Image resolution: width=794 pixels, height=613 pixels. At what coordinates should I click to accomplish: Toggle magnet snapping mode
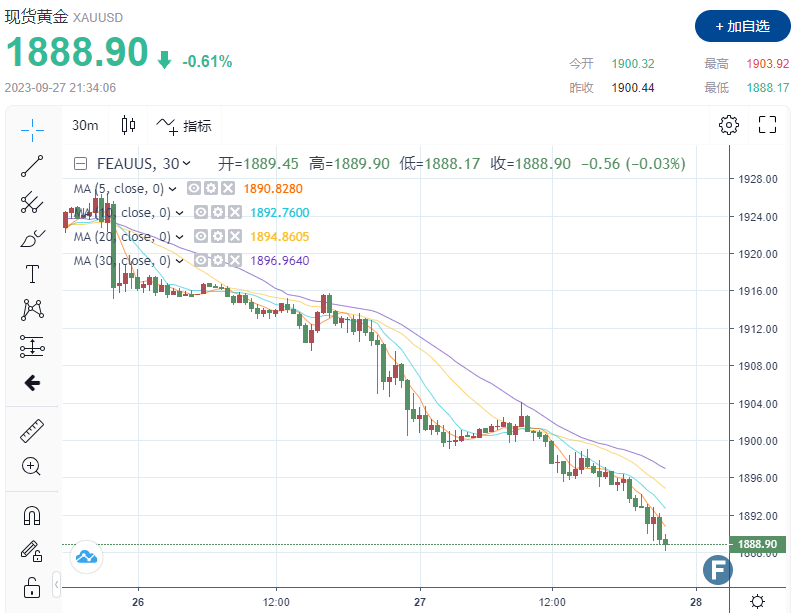pyautogui.click(x=32, y=516)
